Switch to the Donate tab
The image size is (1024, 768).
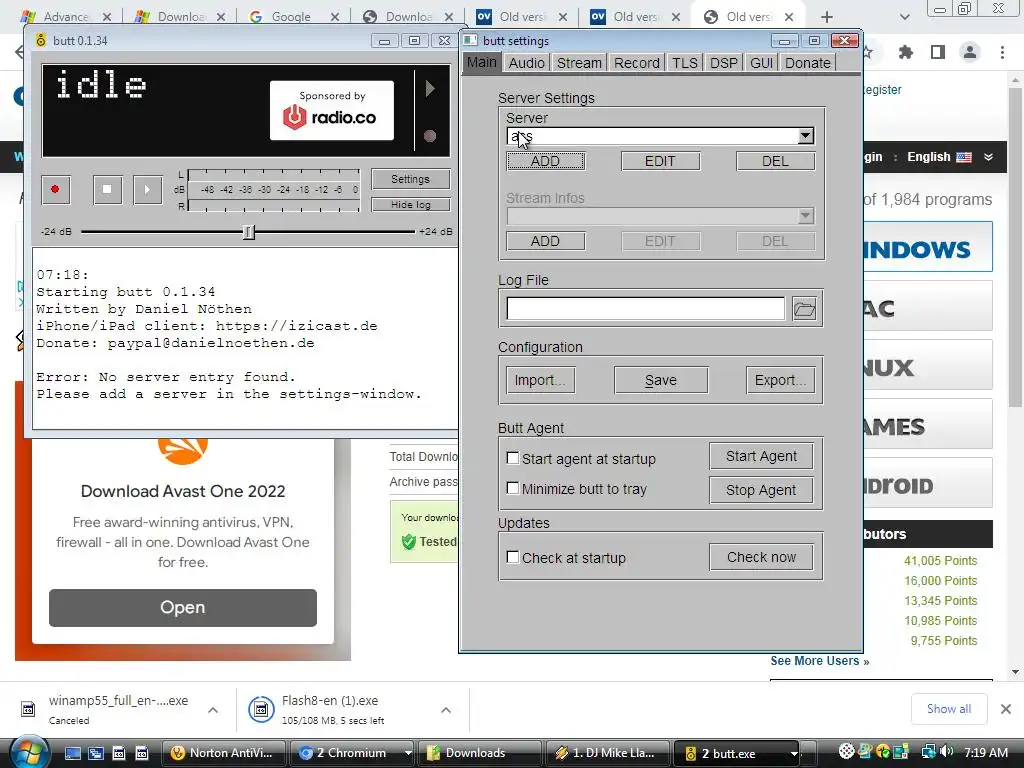(808, 63)
